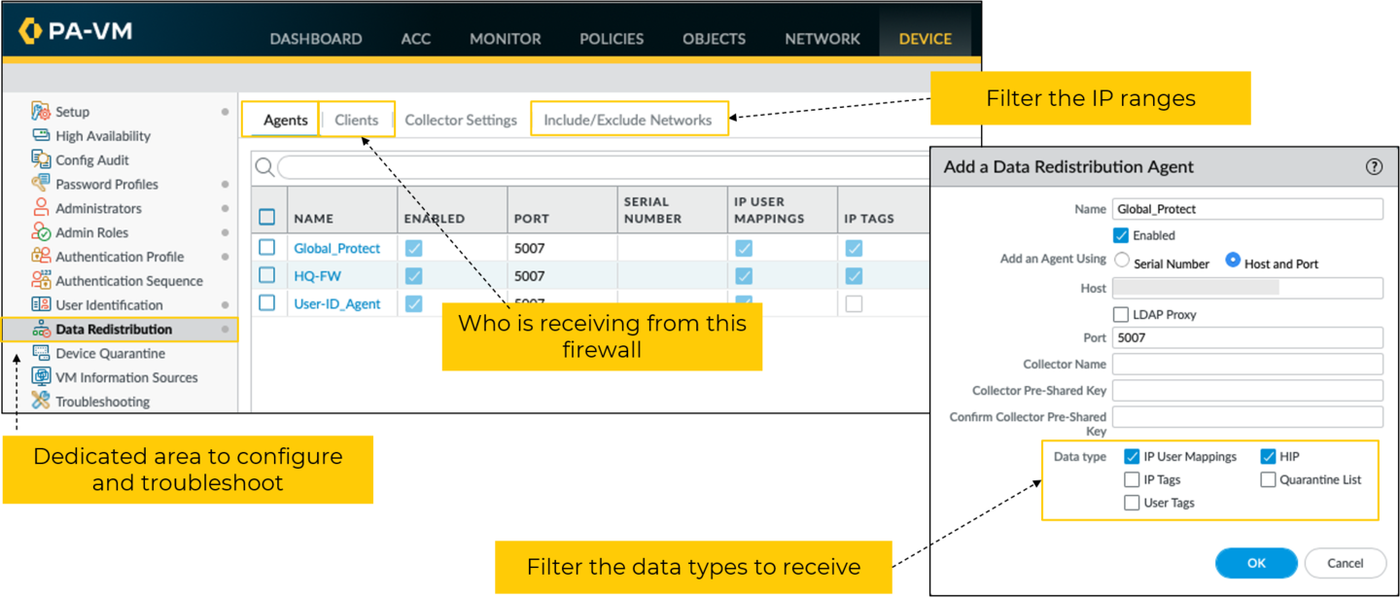Viewport: 1400px width, 597px height.
Task: Click the Setup gear icon in sidebar
Action: point(41,111)
